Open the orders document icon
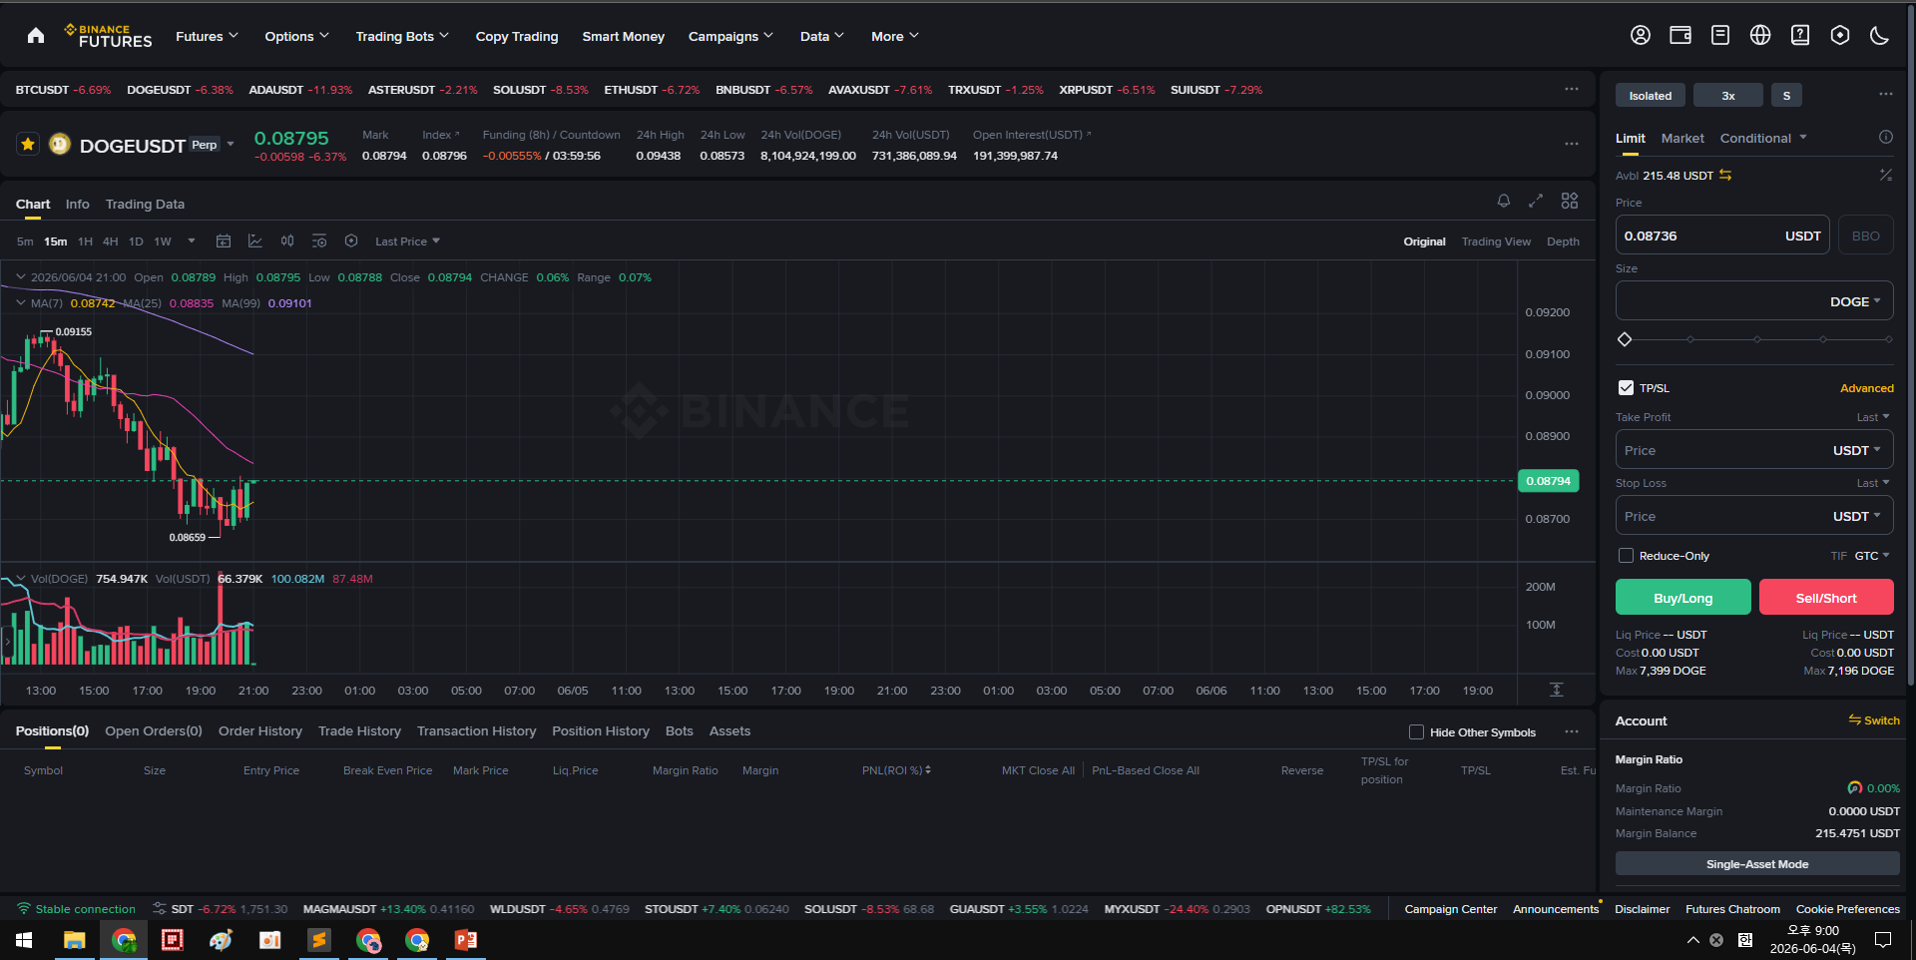This screenshot has height=960, width=1916. point(1720,36)
